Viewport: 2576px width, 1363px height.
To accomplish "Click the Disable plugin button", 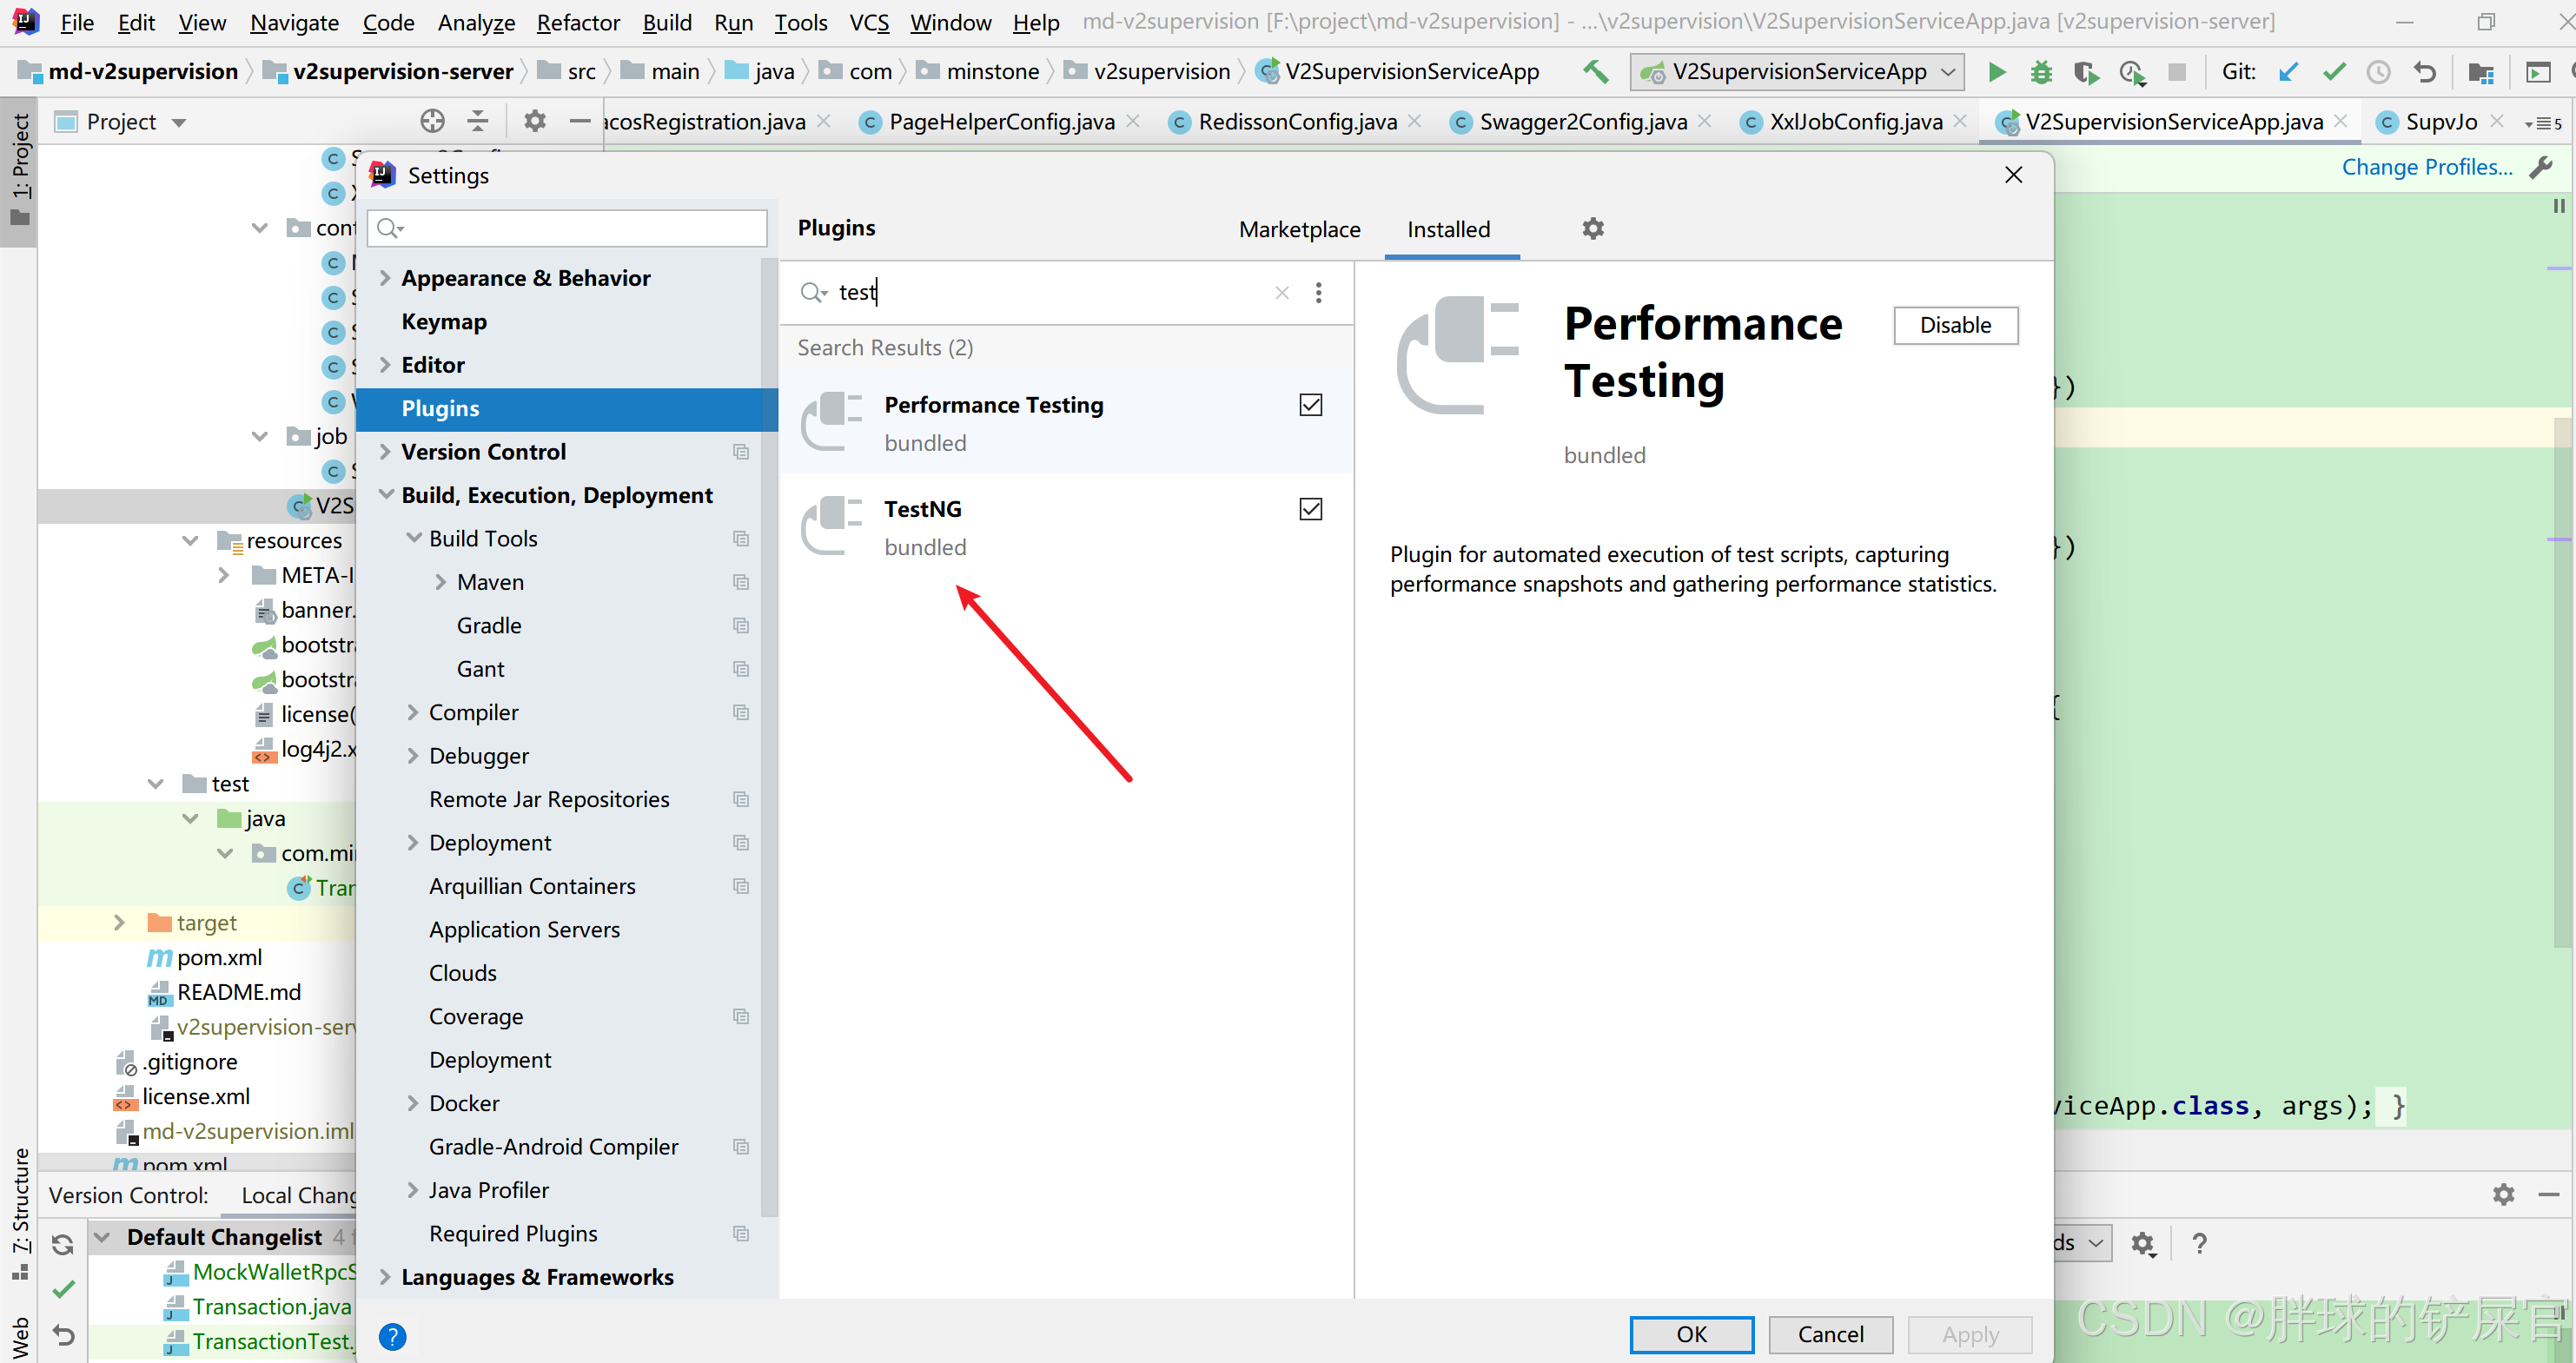I will 1955,325.
